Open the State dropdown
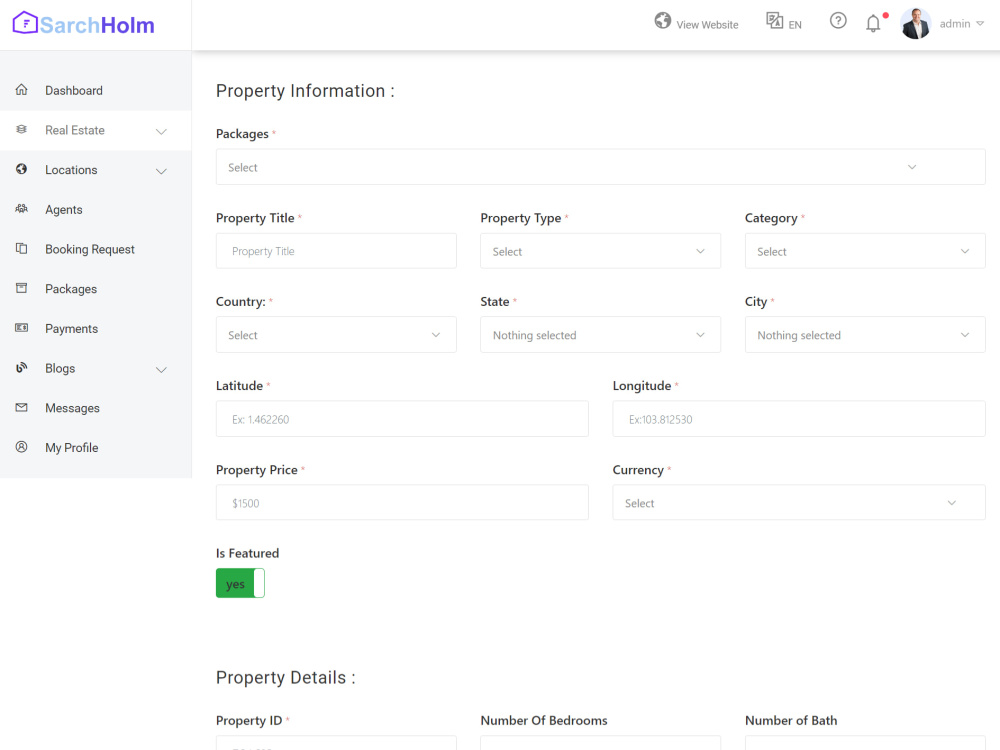The image size is (1000, 750). click(601, 335)
